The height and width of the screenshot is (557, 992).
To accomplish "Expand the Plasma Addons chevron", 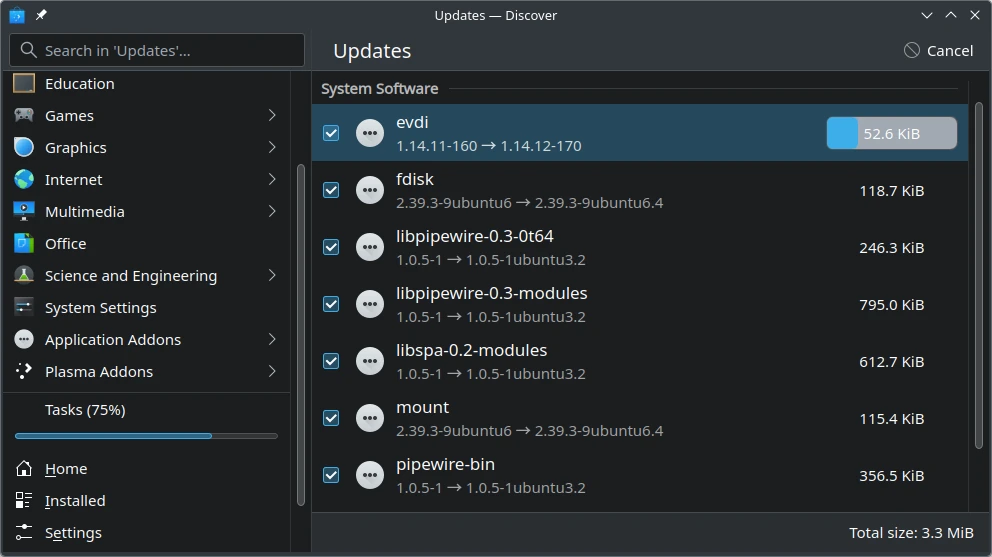I will click(272, 372).
